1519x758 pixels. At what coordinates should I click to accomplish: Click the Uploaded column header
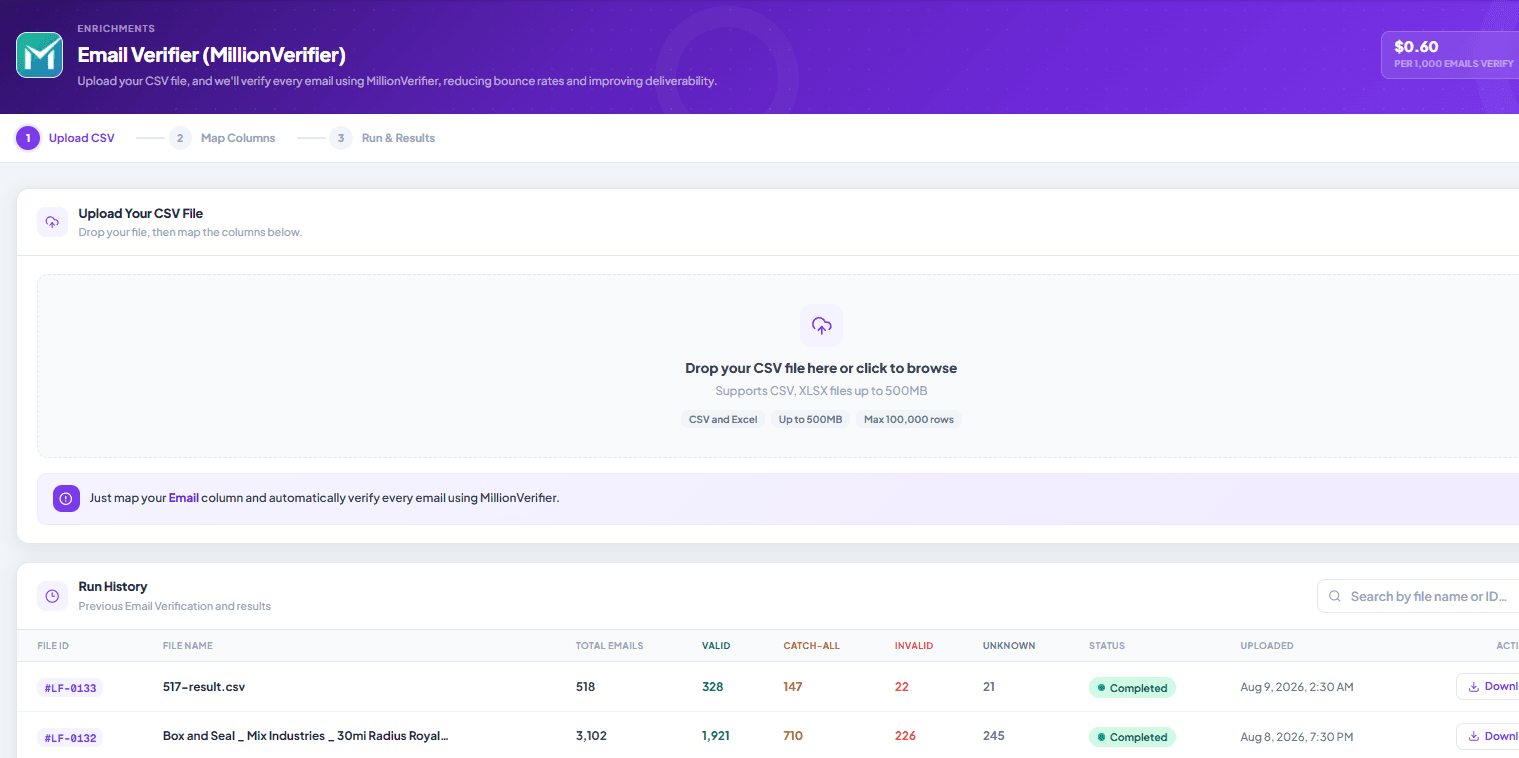[x=1267, y=646]
